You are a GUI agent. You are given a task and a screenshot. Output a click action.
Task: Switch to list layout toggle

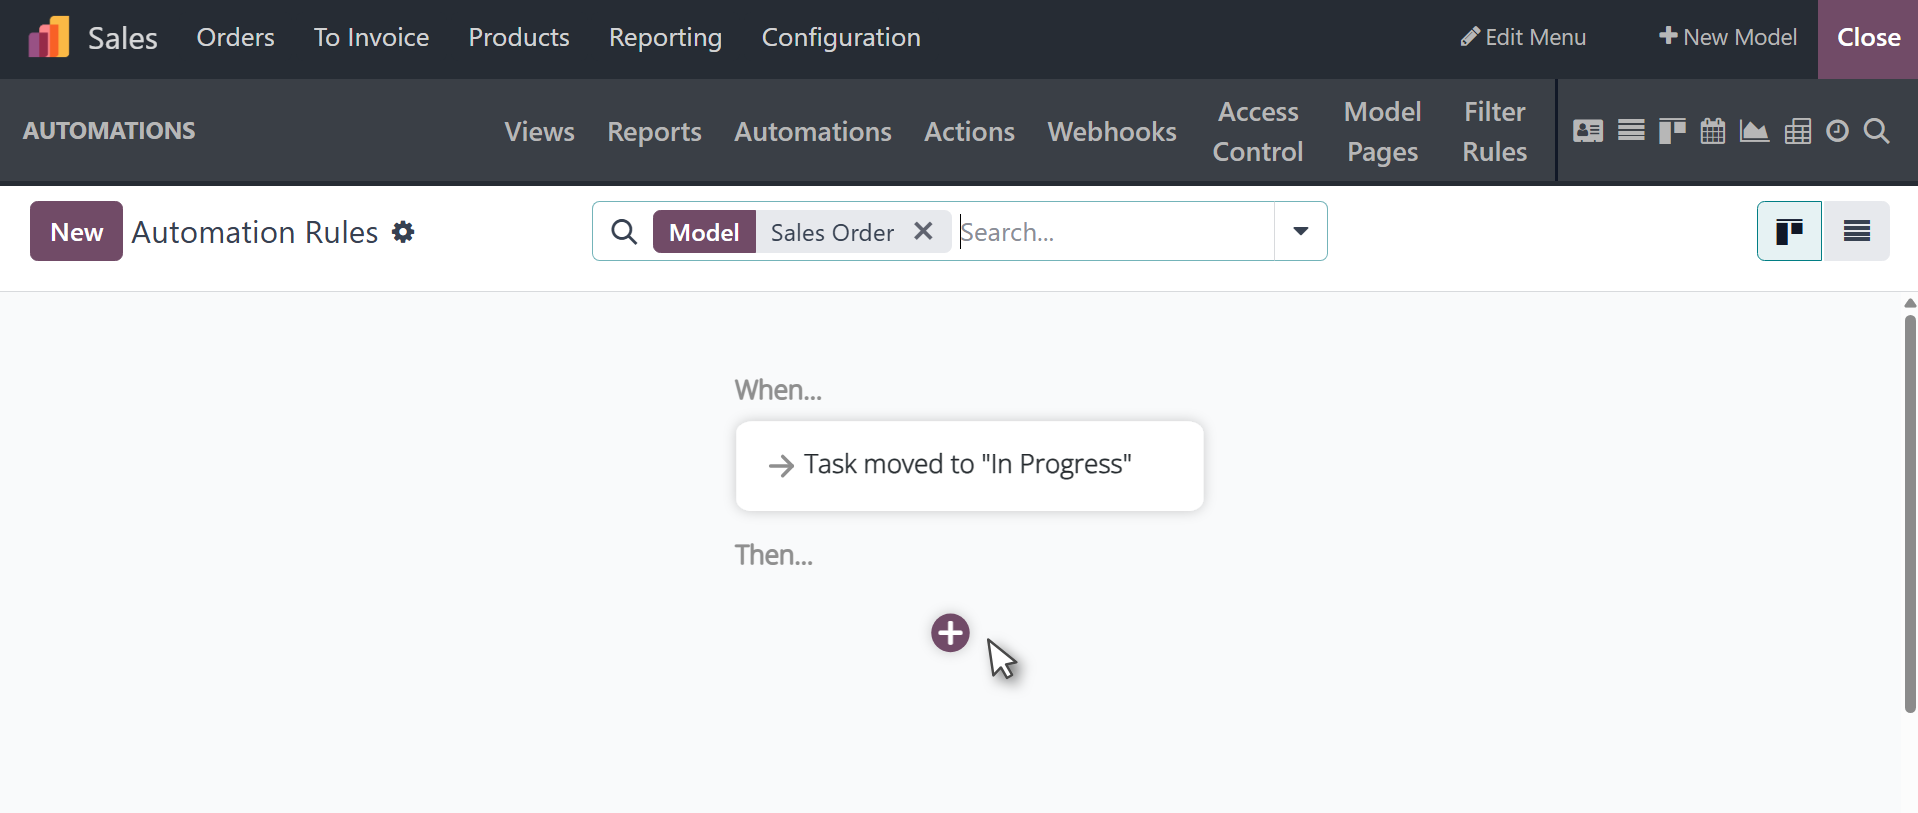[x=1856, y=232]
